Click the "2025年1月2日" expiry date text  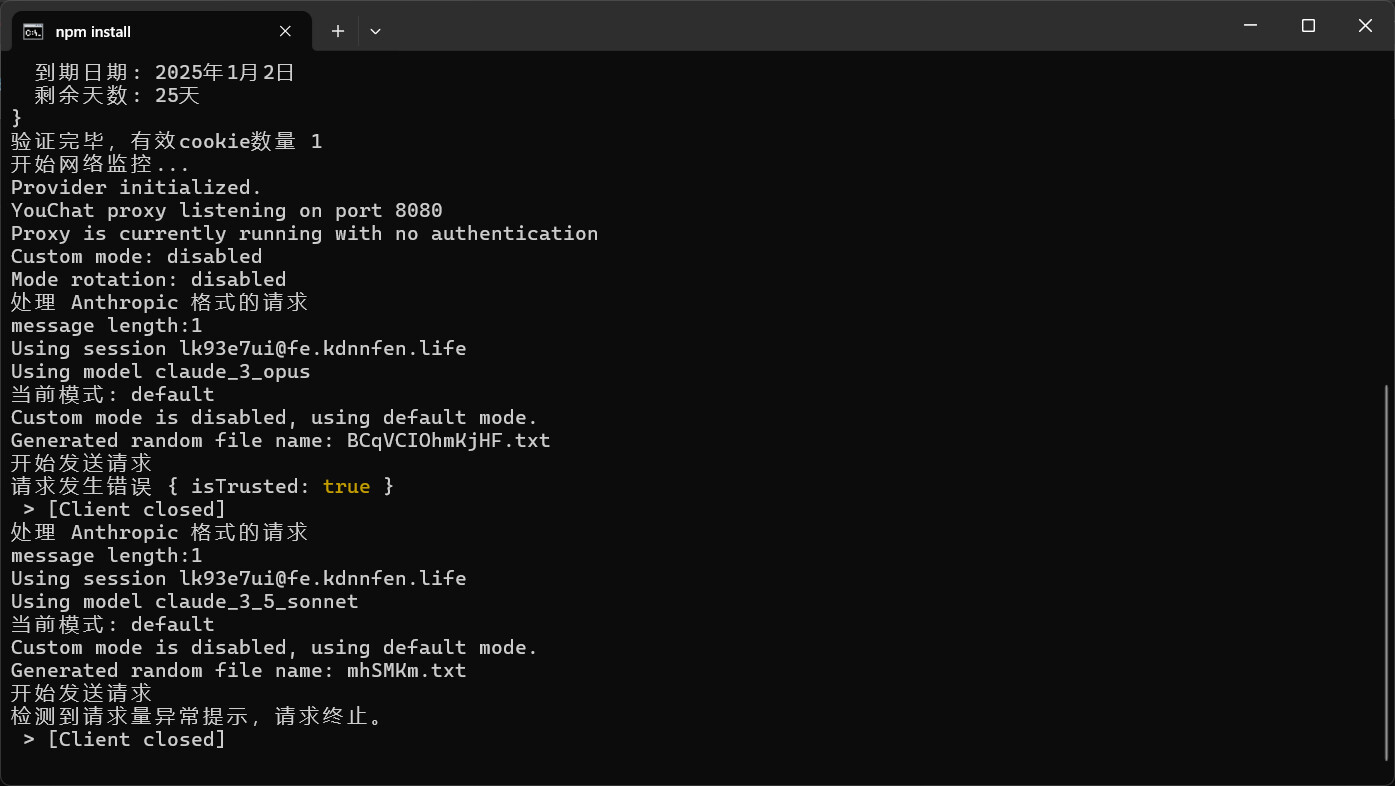point(225,73)
